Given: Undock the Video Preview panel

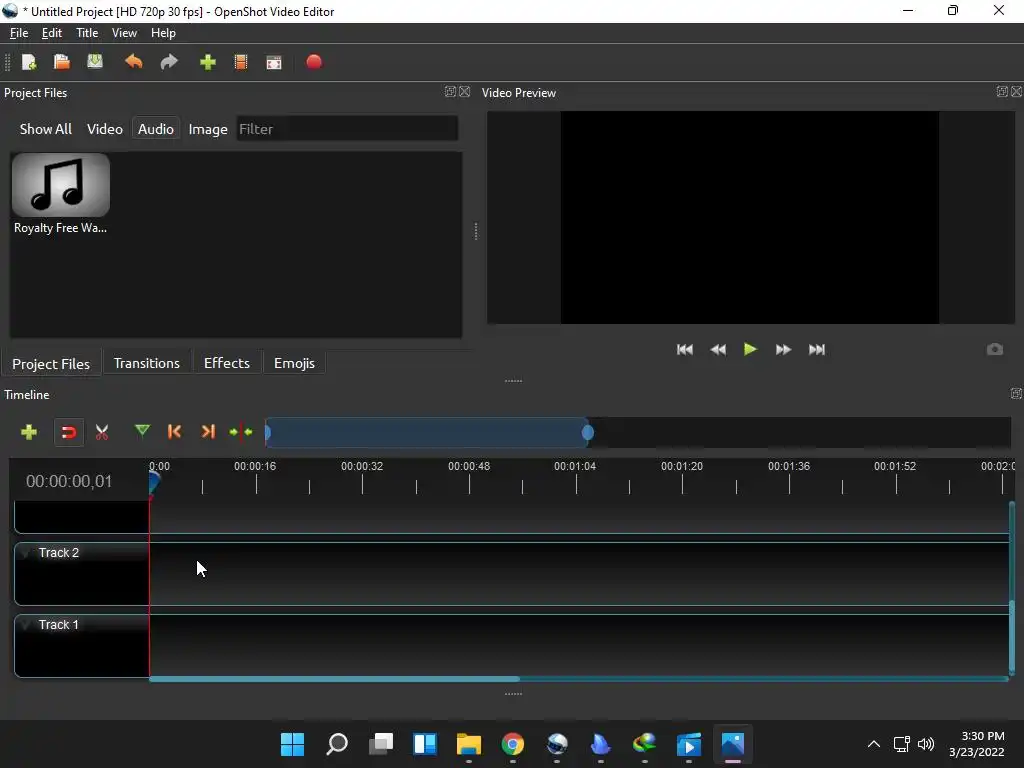Looking at the screenshot, I should tap(1002, 91).
